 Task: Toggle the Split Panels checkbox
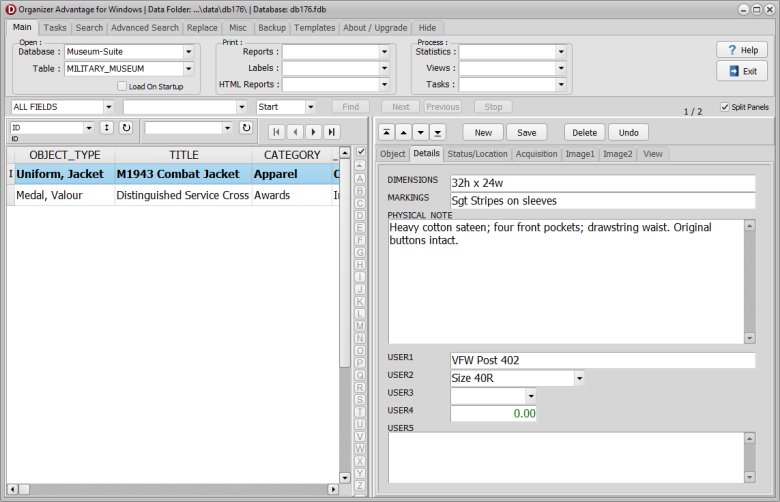click(725, 106)
